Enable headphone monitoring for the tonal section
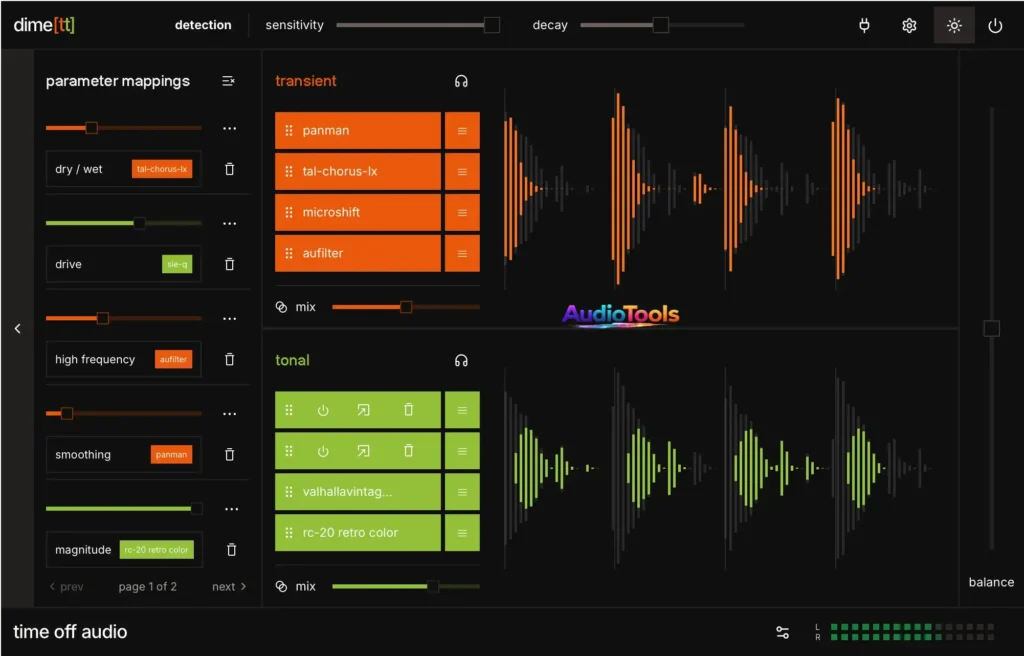The width and height of the screenshot is (1024, 656). 461,360
